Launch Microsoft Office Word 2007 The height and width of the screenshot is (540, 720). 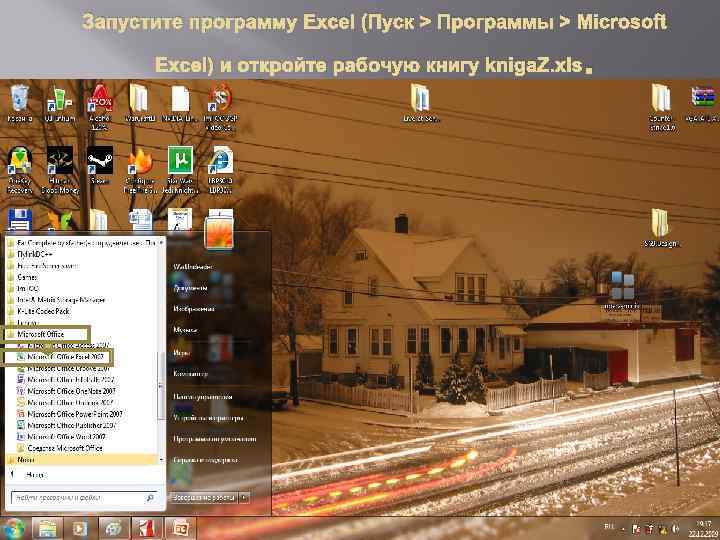pos(61,437)
